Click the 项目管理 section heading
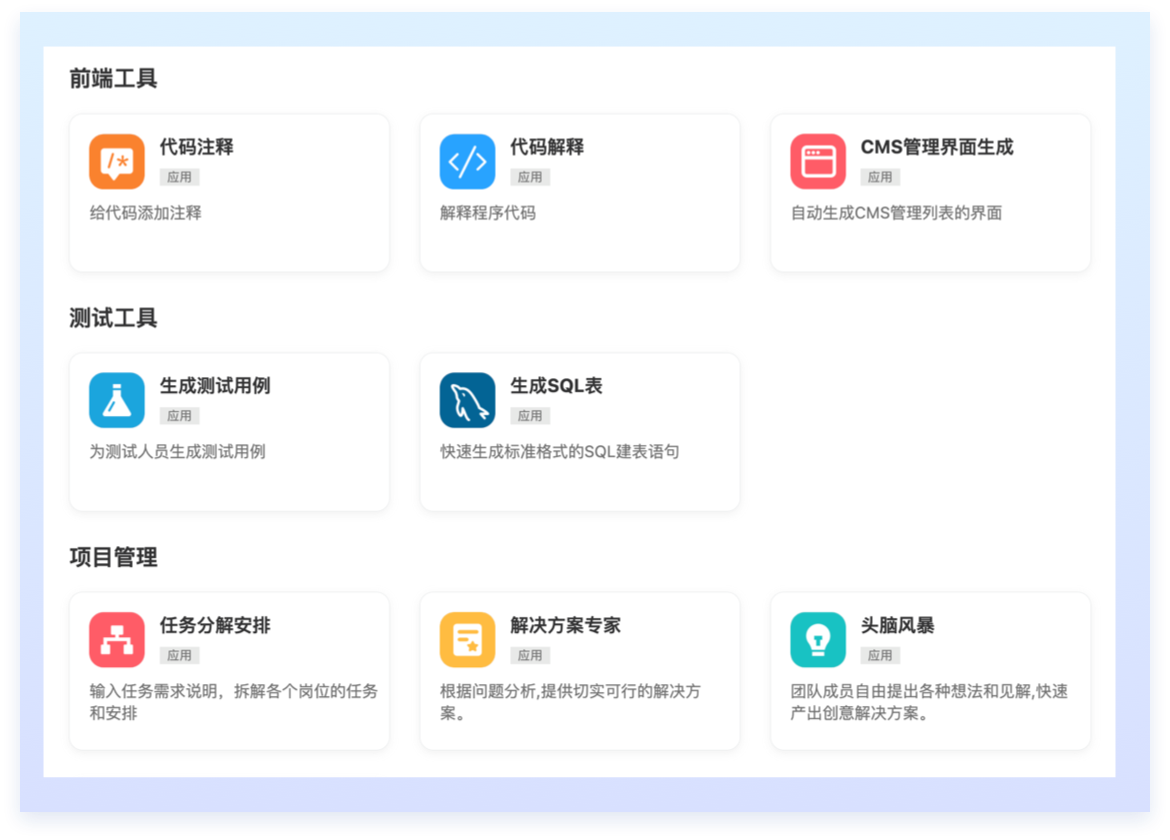Viewport: 1170px width, 840px height. 113,558
